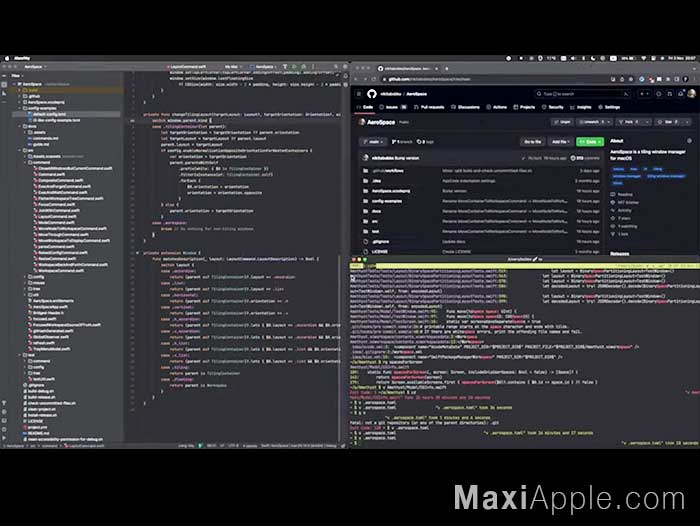The width and height of the screenshot is (700, 526).
Task: Open GitHub notifications inbox icon
Action: 680,94
